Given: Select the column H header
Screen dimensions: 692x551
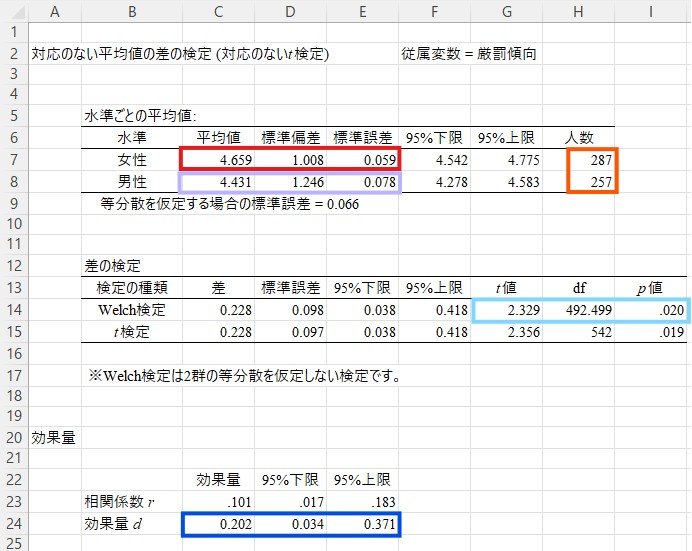Looking at the screenshot, I should click(x=579, y=11).
